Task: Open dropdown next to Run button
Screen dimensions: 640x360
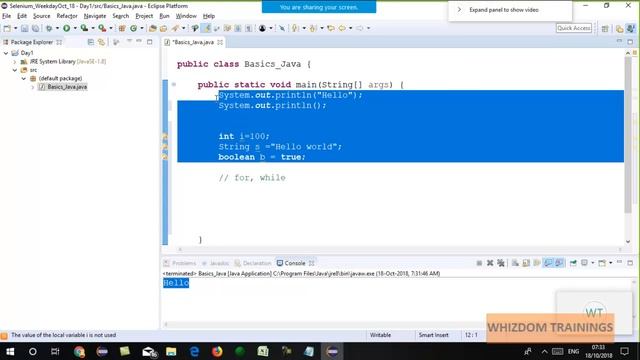Action: 75,28
